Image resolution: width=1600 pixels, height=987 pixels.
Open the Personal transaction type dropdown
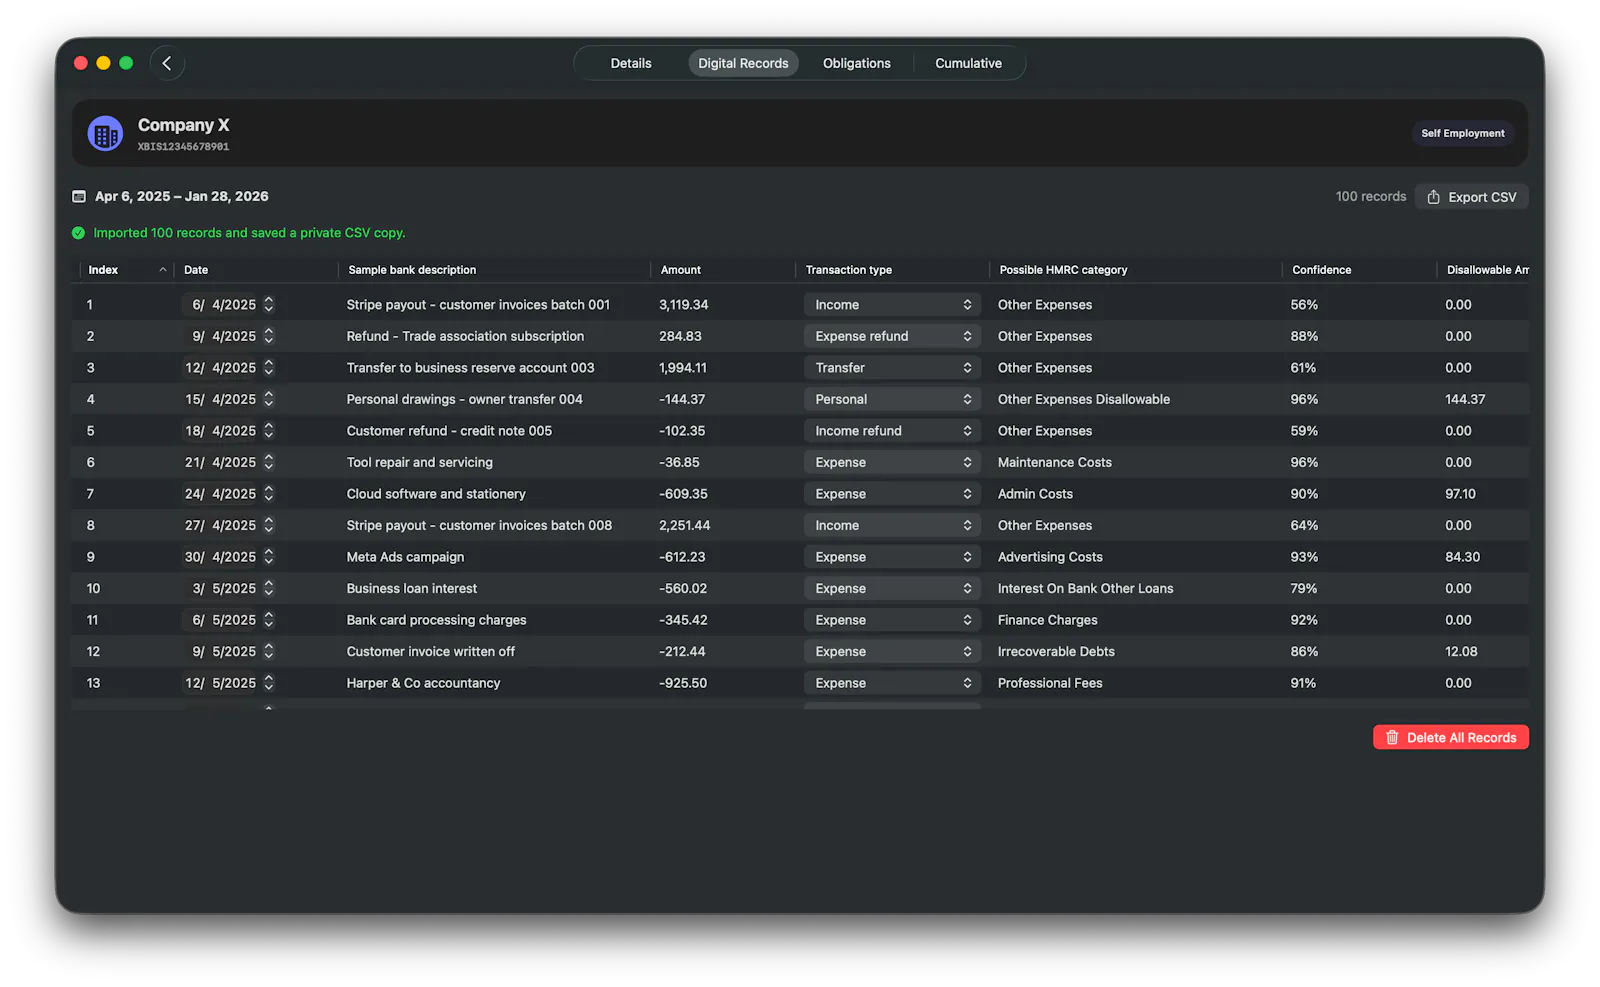(x=892, y=399)
